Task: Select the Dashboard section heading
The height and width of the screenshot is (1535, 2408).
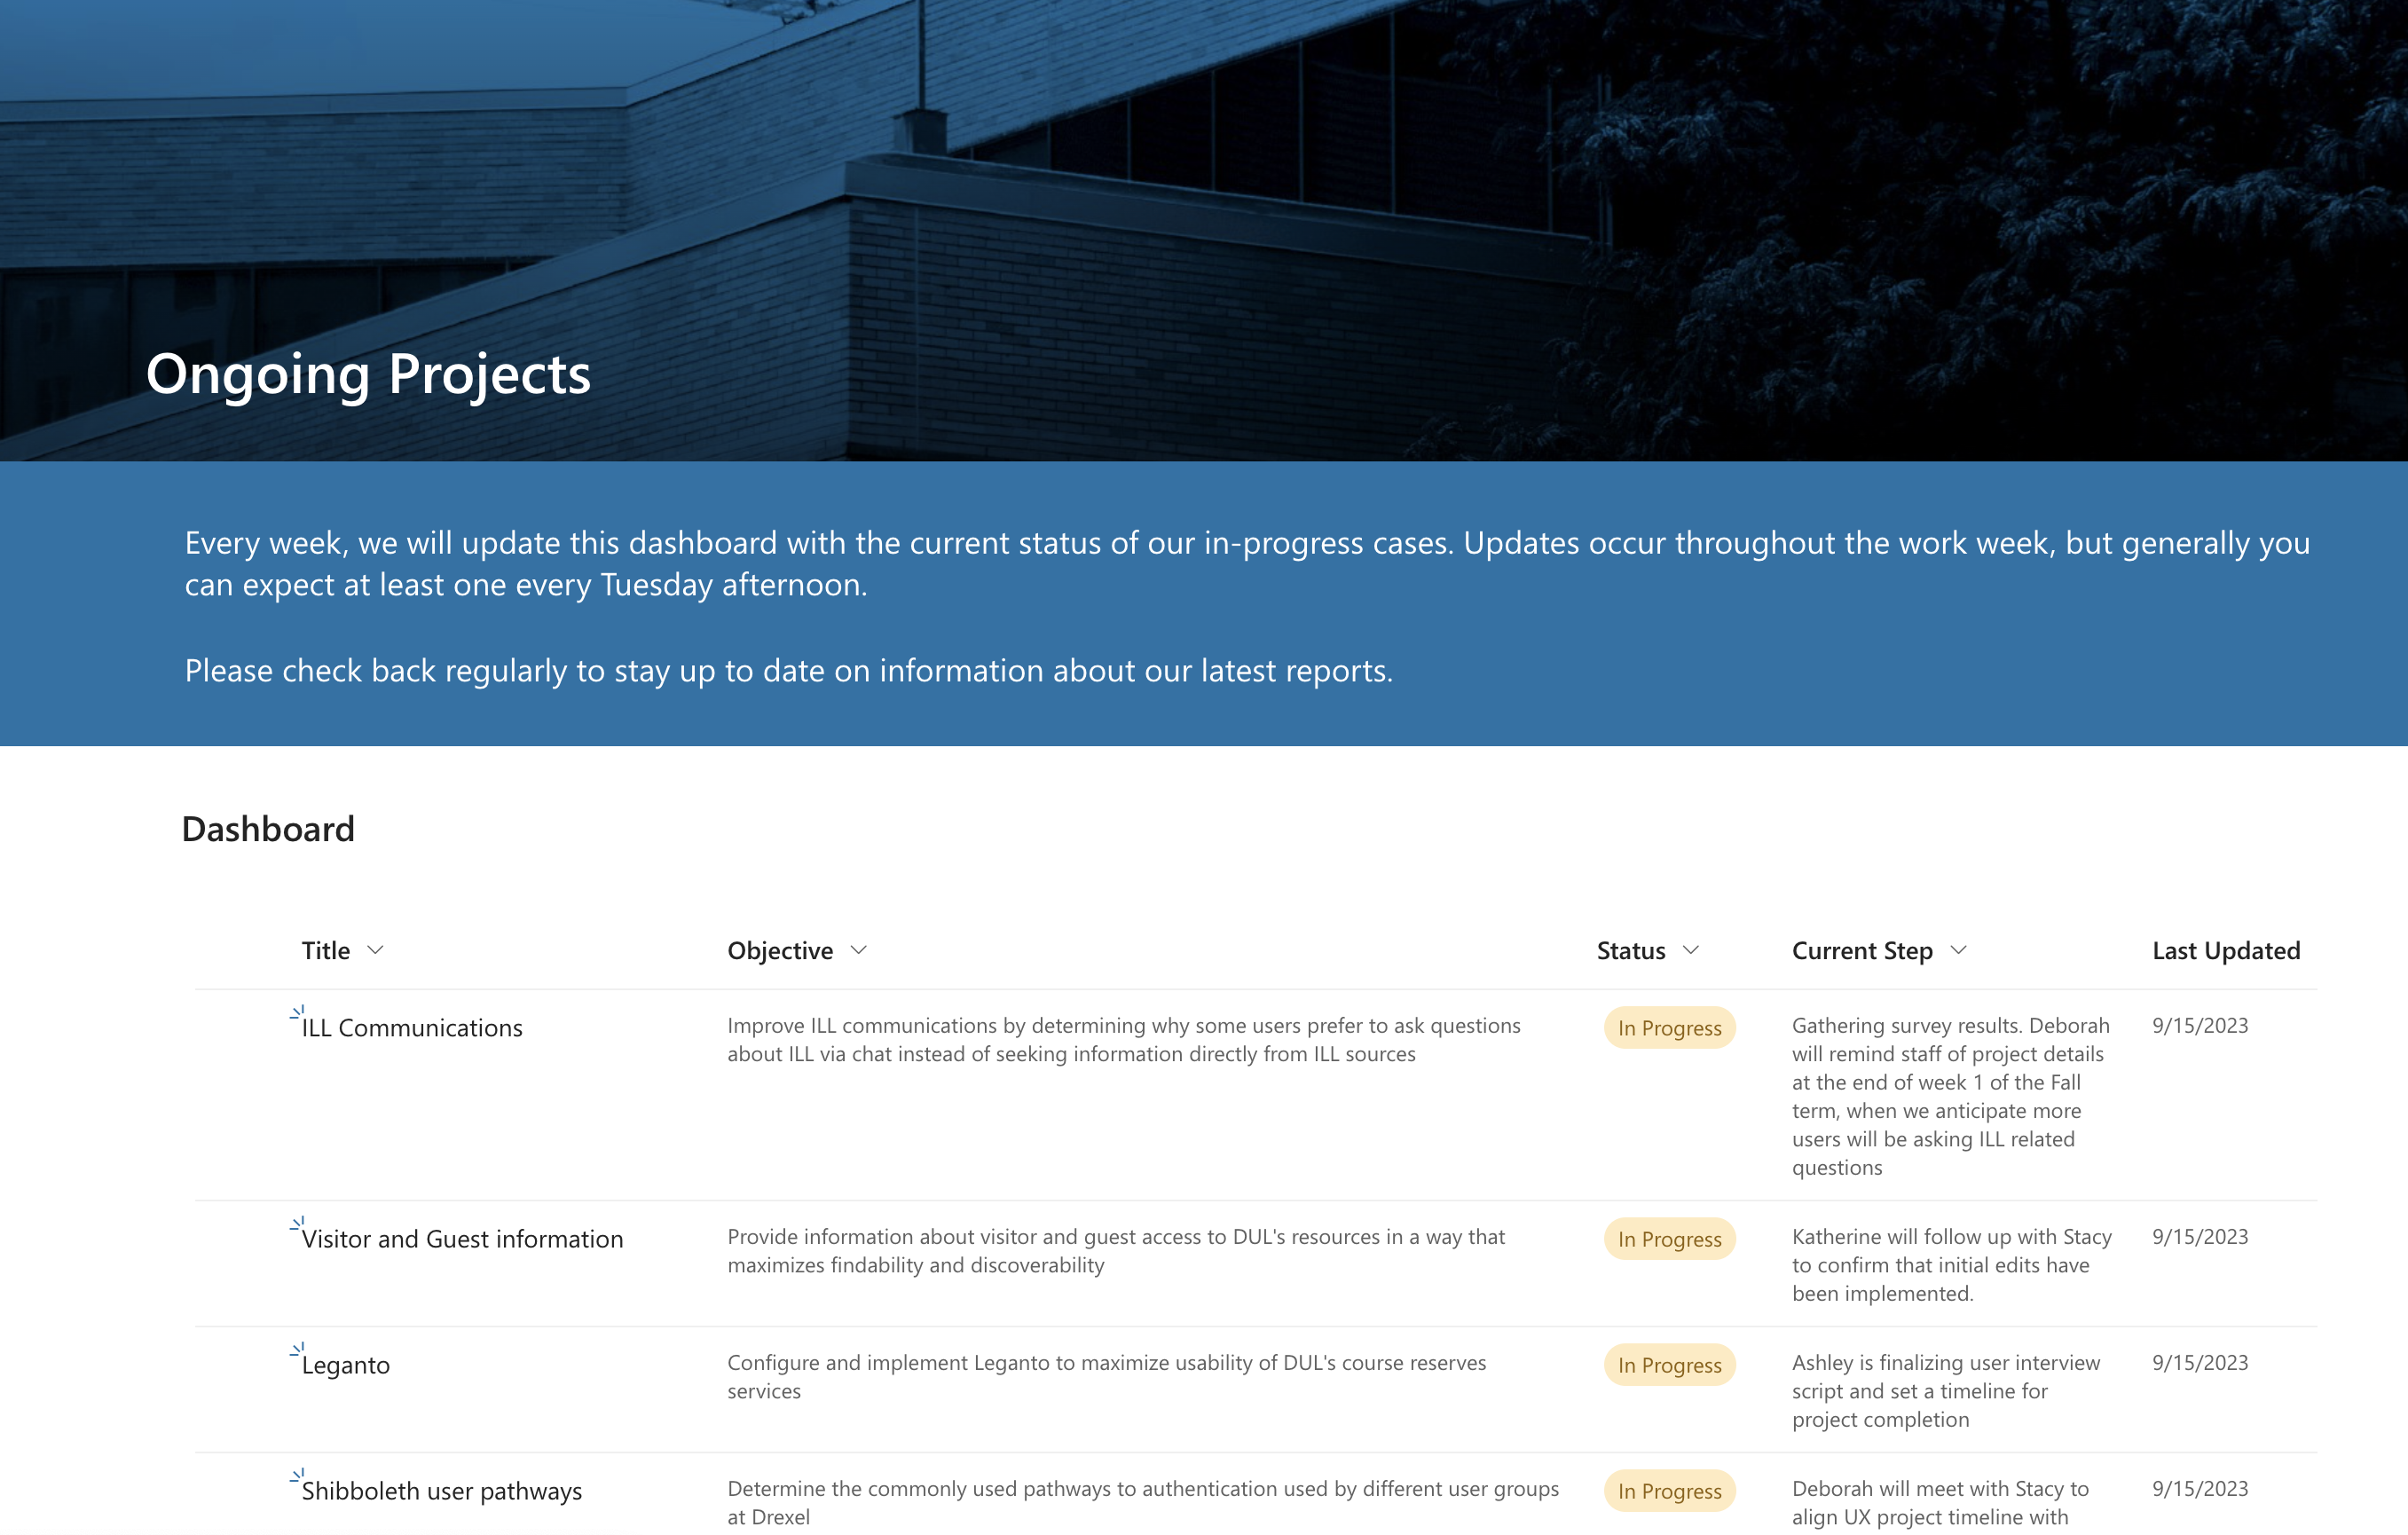Action: (269, 826)
